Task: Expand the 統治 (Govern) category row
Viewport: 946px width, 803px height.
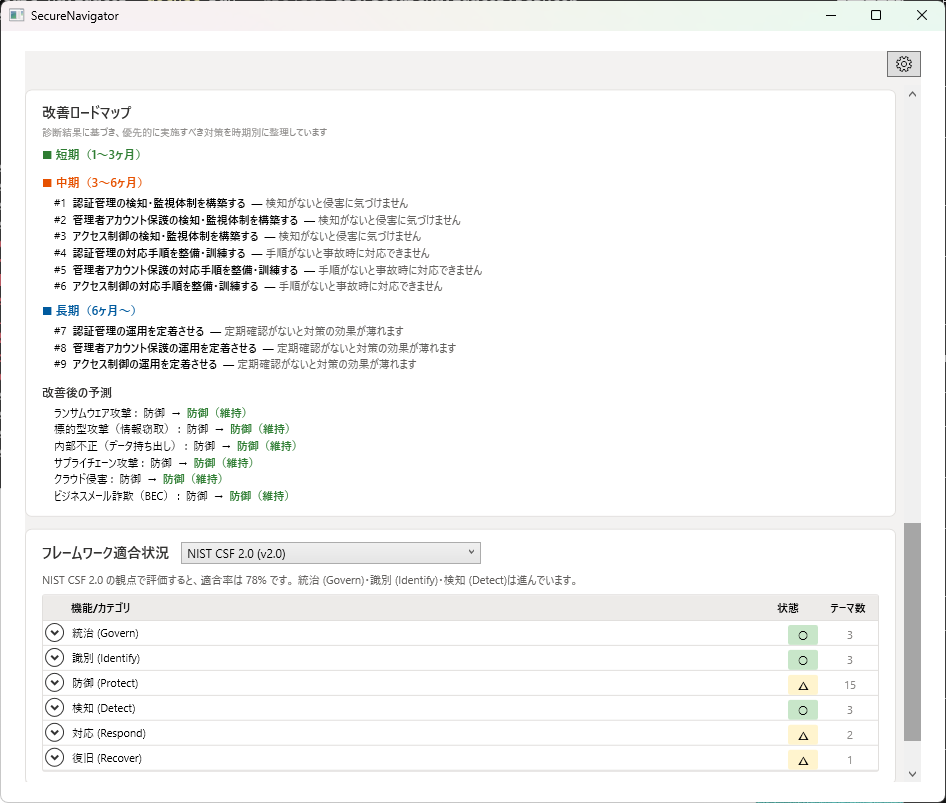Action: coord(54,633)
